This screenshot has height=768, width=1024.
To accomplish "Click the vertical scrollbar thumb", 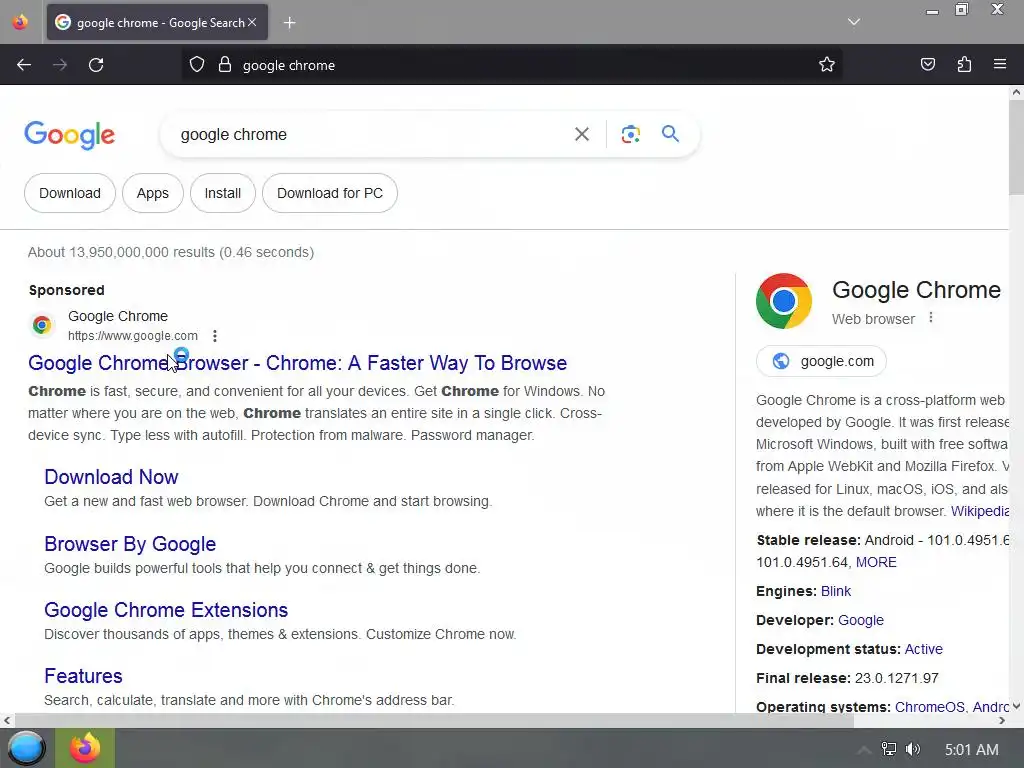I will pyautogui.click(x=1016, y=147).
